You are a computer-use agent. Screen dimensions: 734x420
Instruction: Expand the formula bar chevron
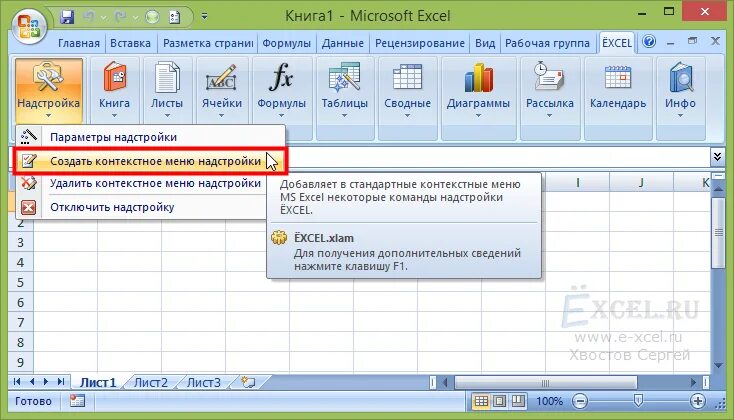pos(717,156)
